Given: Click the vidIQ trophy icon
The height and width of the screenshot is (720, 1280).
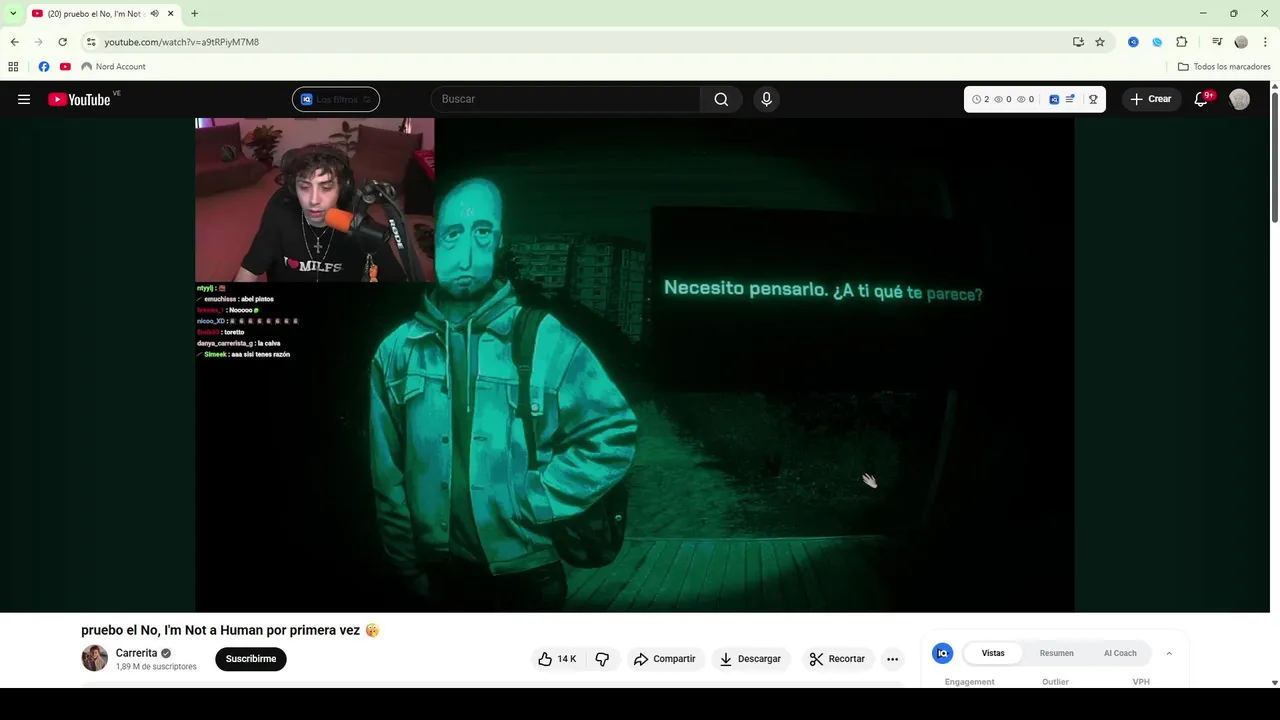Looking at the screenshot, I should click(x=1093, y=99).
